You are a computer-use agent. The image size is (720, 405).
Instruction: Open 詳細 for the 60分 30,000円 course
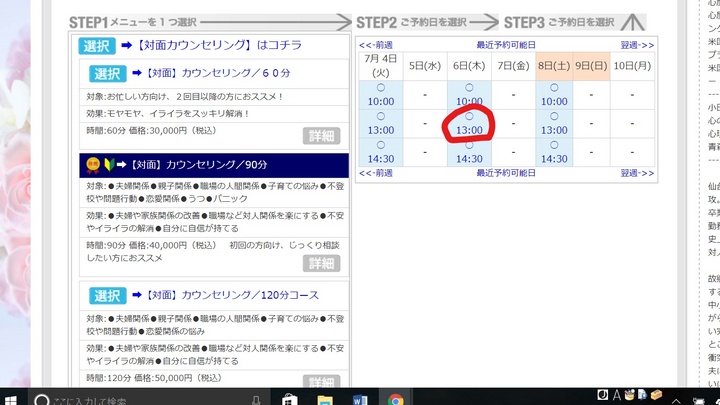(321, 136)
